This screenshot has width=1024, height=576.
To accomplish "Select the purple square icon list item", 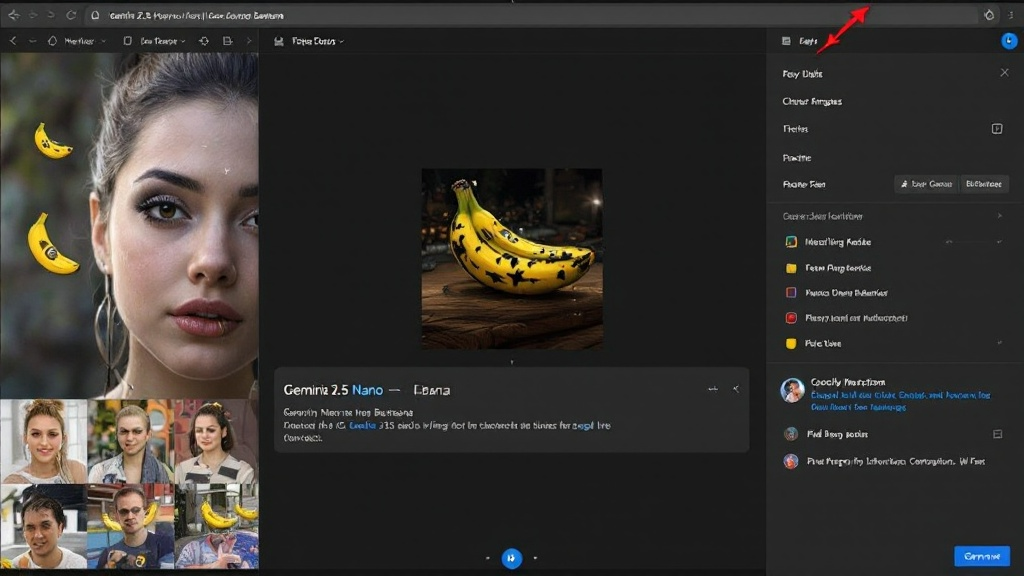I will [837, 293].
